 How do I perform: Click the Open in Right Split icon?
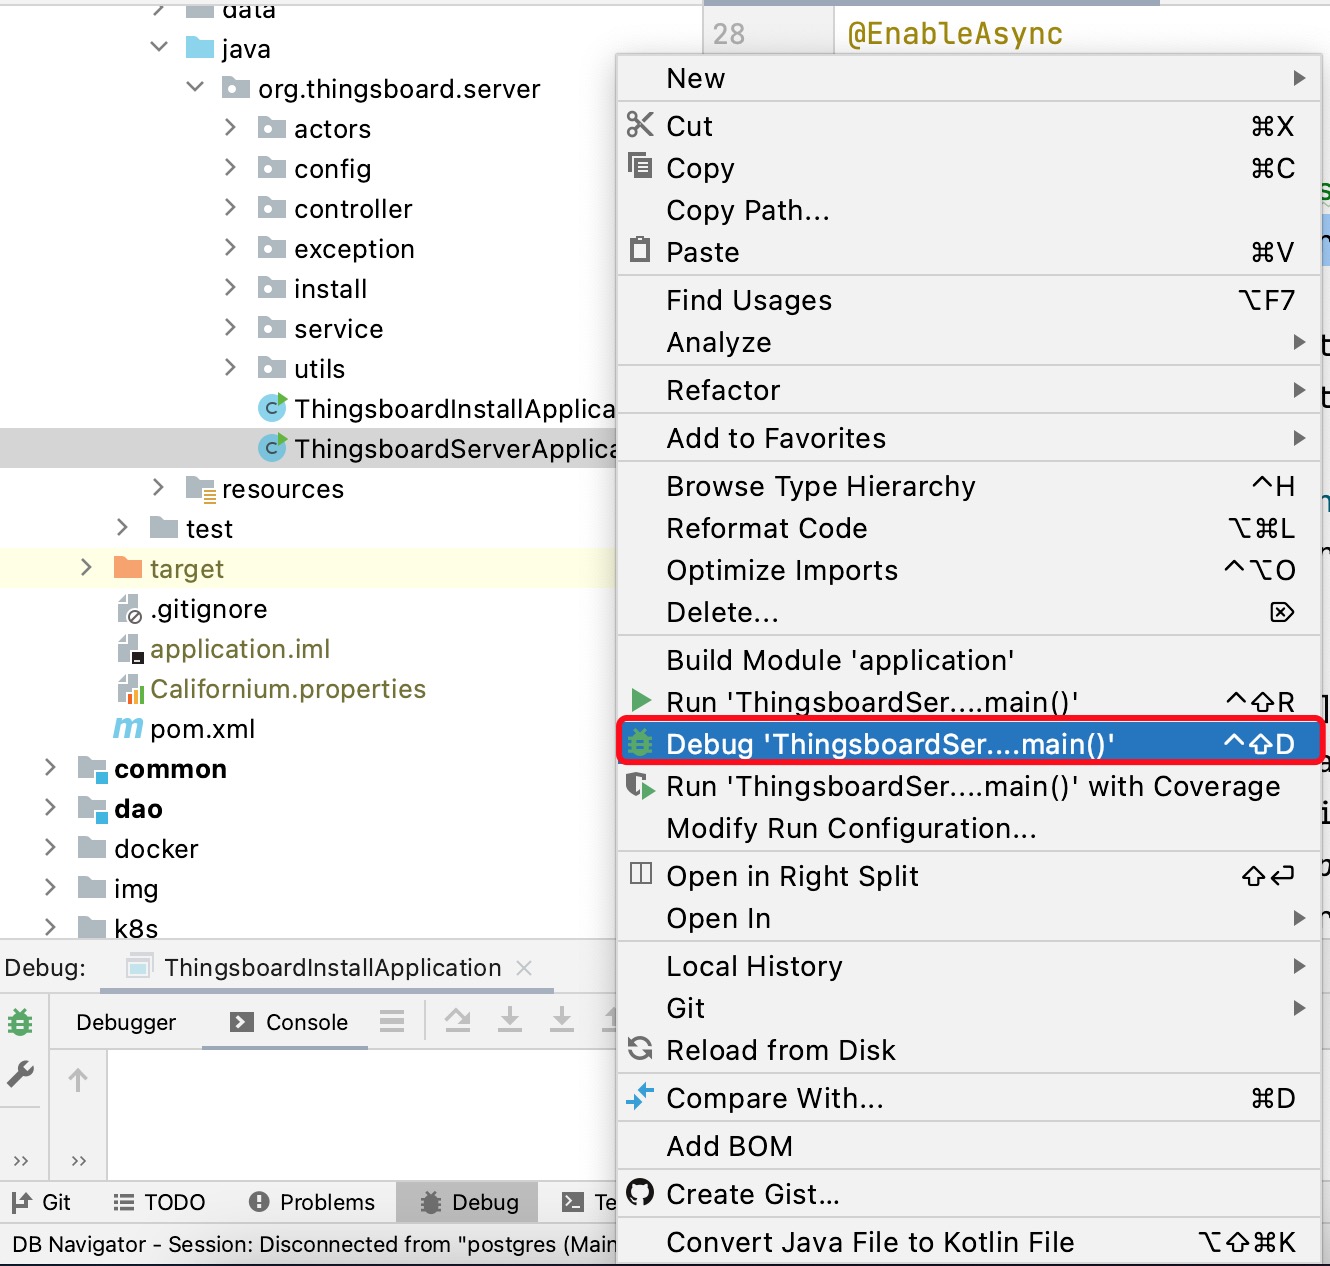pos(640,874)
